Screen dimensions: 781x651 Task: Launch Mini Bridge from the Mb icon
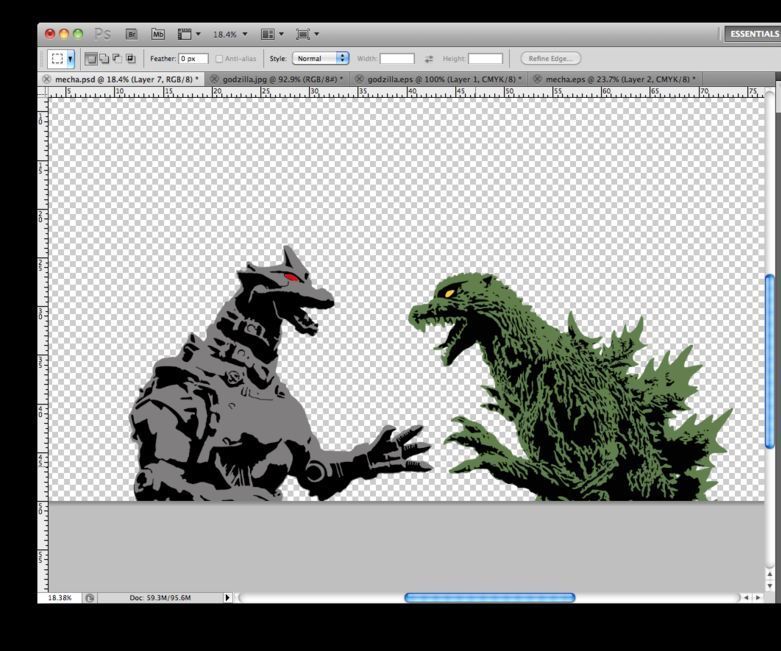click(x=158, y=34)
